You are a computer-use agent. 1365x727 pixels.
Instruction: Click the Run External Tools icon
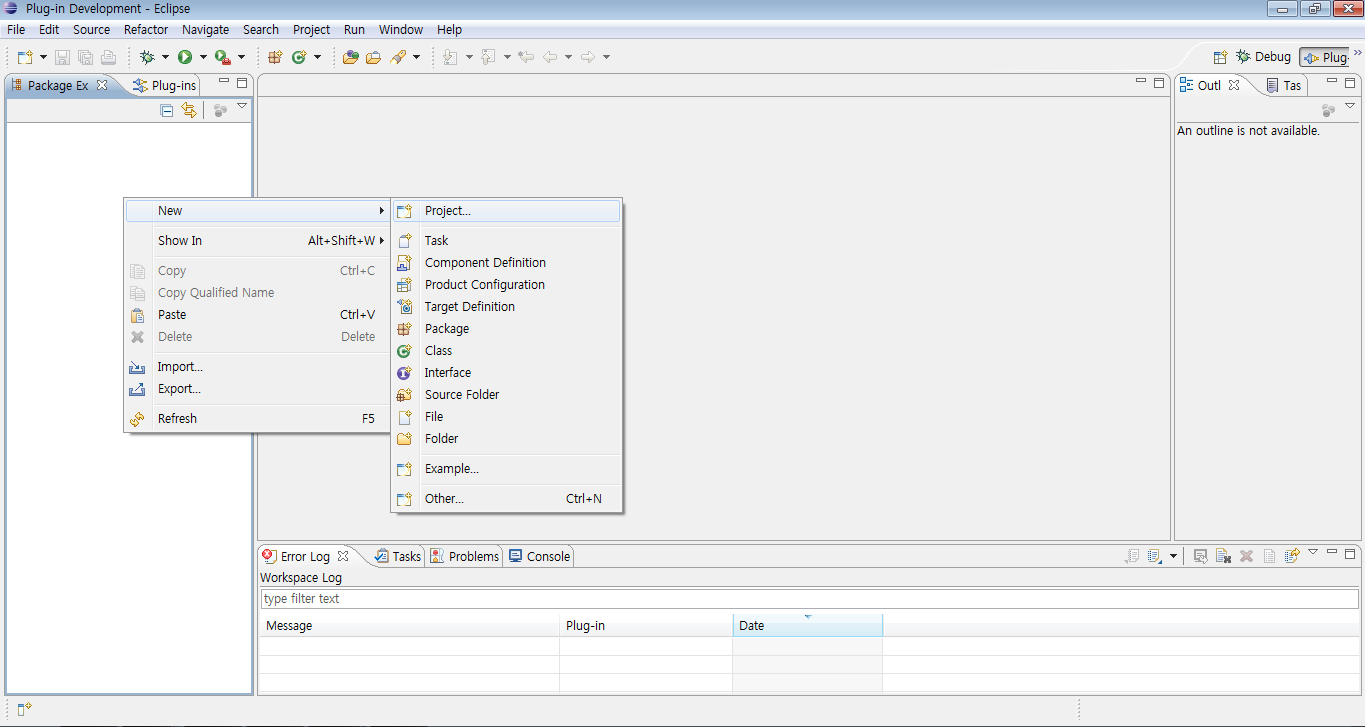222,57
